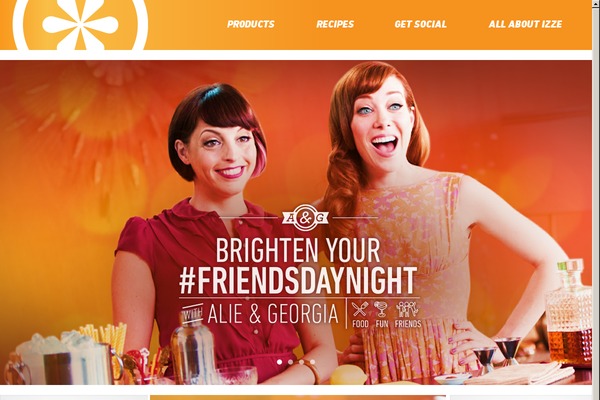Switch to the second carousel slide dot
Image resolution: width=600 pixels, height=400 pixels.
(290, 362)
